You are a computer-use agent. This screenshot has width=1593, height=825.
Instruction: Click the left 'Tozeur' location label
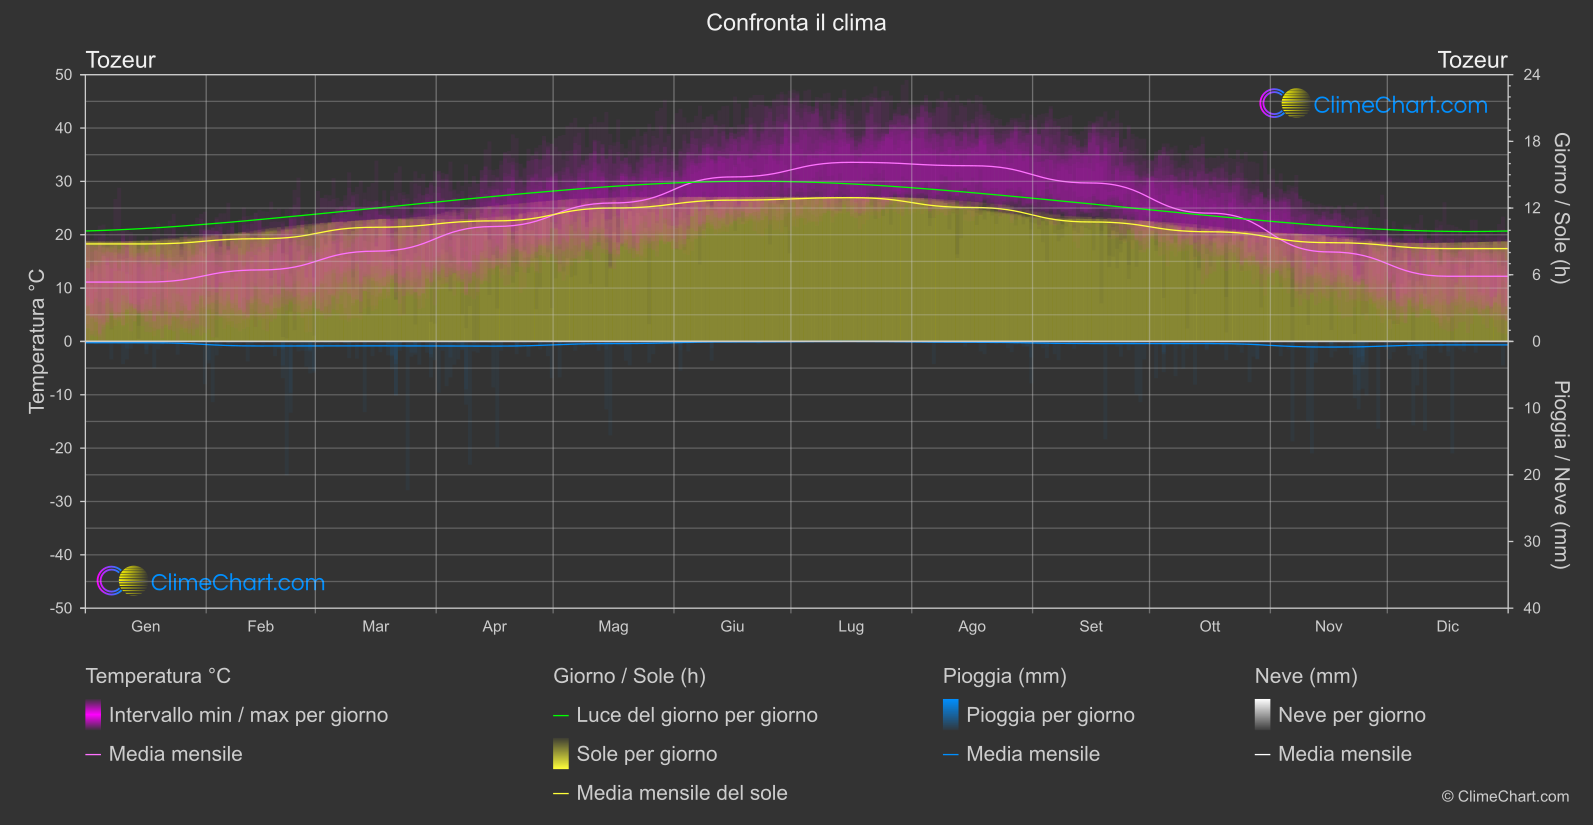pos(121,60)
